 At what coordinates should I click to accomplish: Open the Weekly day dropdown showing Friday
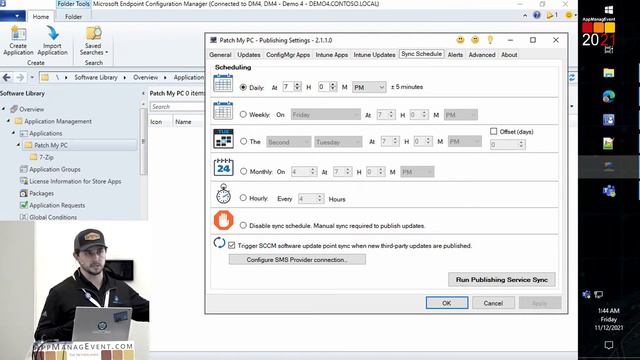pyautogui.click(x=326, y=115)
